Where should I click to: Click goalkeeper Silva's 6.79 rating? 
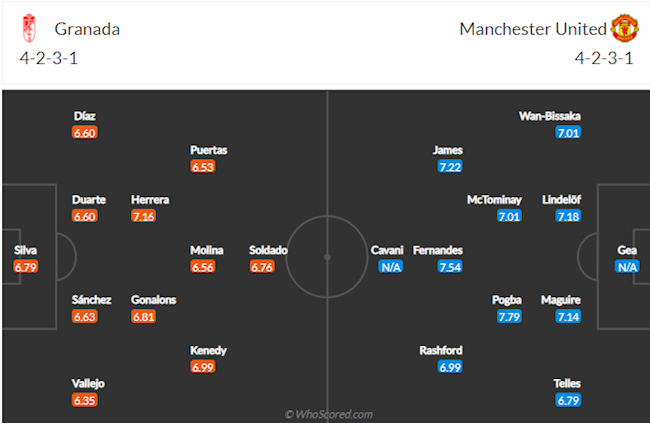click(26, 267)
